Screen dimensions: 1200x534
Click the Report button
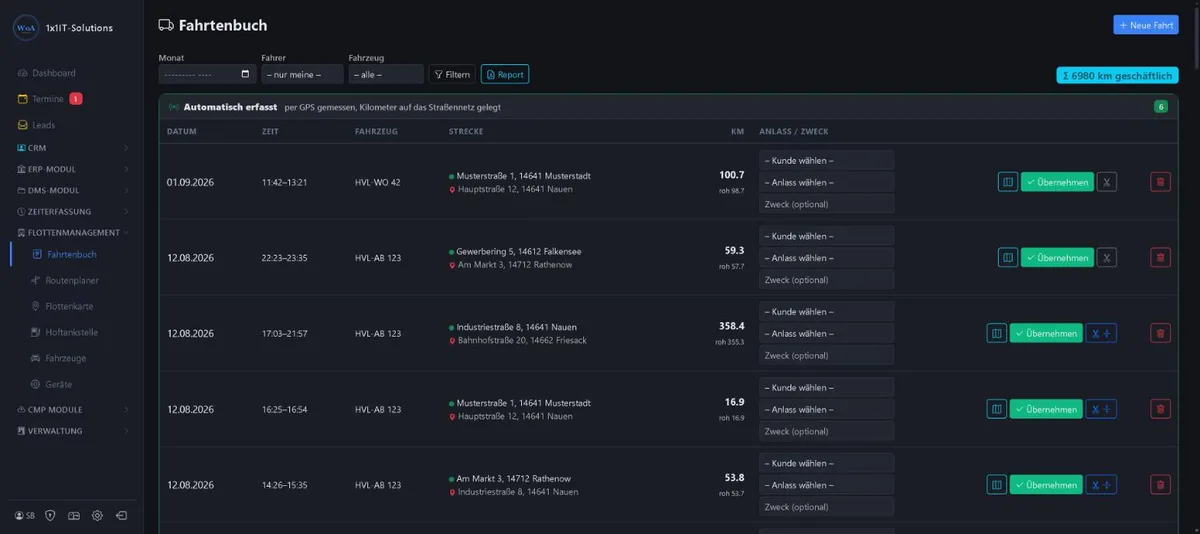coord(505,74)
